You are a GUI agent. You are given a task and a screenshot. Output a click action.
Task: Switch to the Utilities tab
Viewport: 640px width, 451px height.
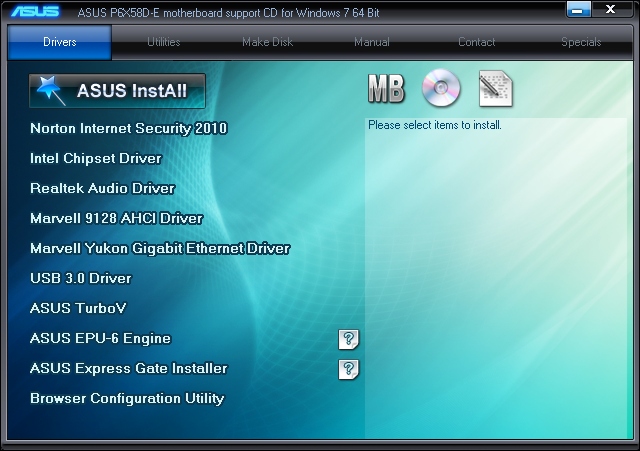point(164,42)
